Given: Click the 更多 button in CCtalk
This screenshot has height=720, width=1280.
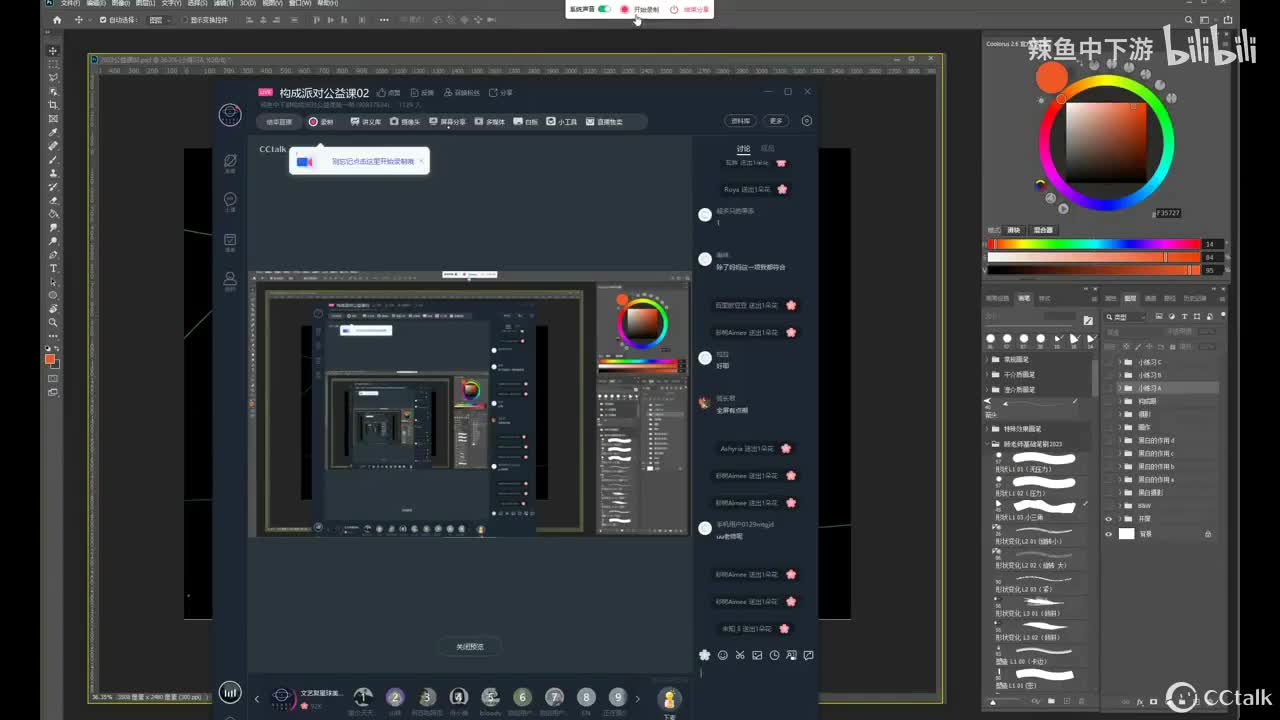Looking at the screenshot, I should coord(776,121).
